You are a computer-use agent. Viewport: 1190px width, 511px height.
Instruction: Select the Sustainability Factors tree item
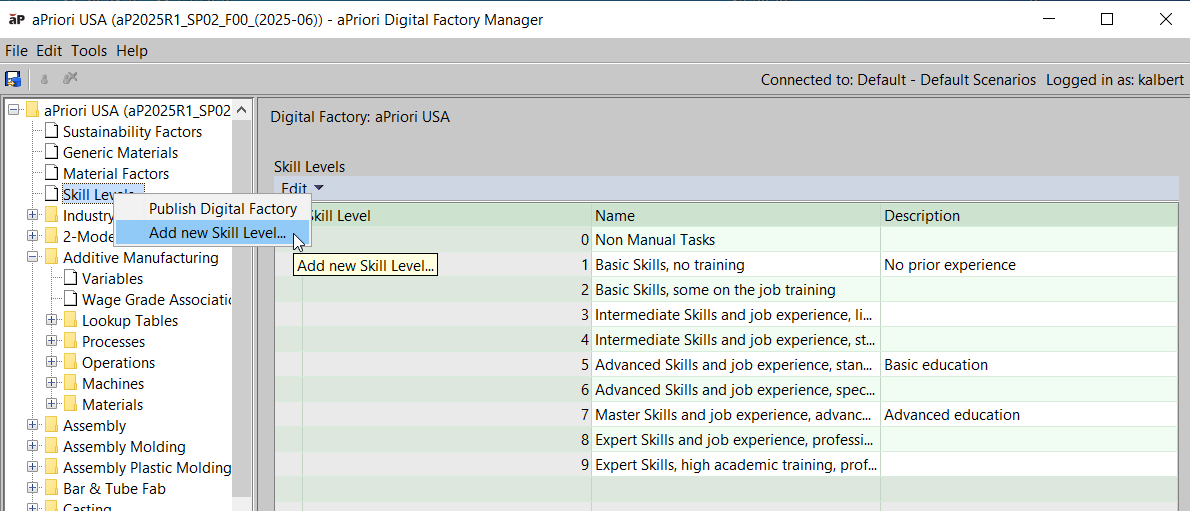(x=132, y=131)
